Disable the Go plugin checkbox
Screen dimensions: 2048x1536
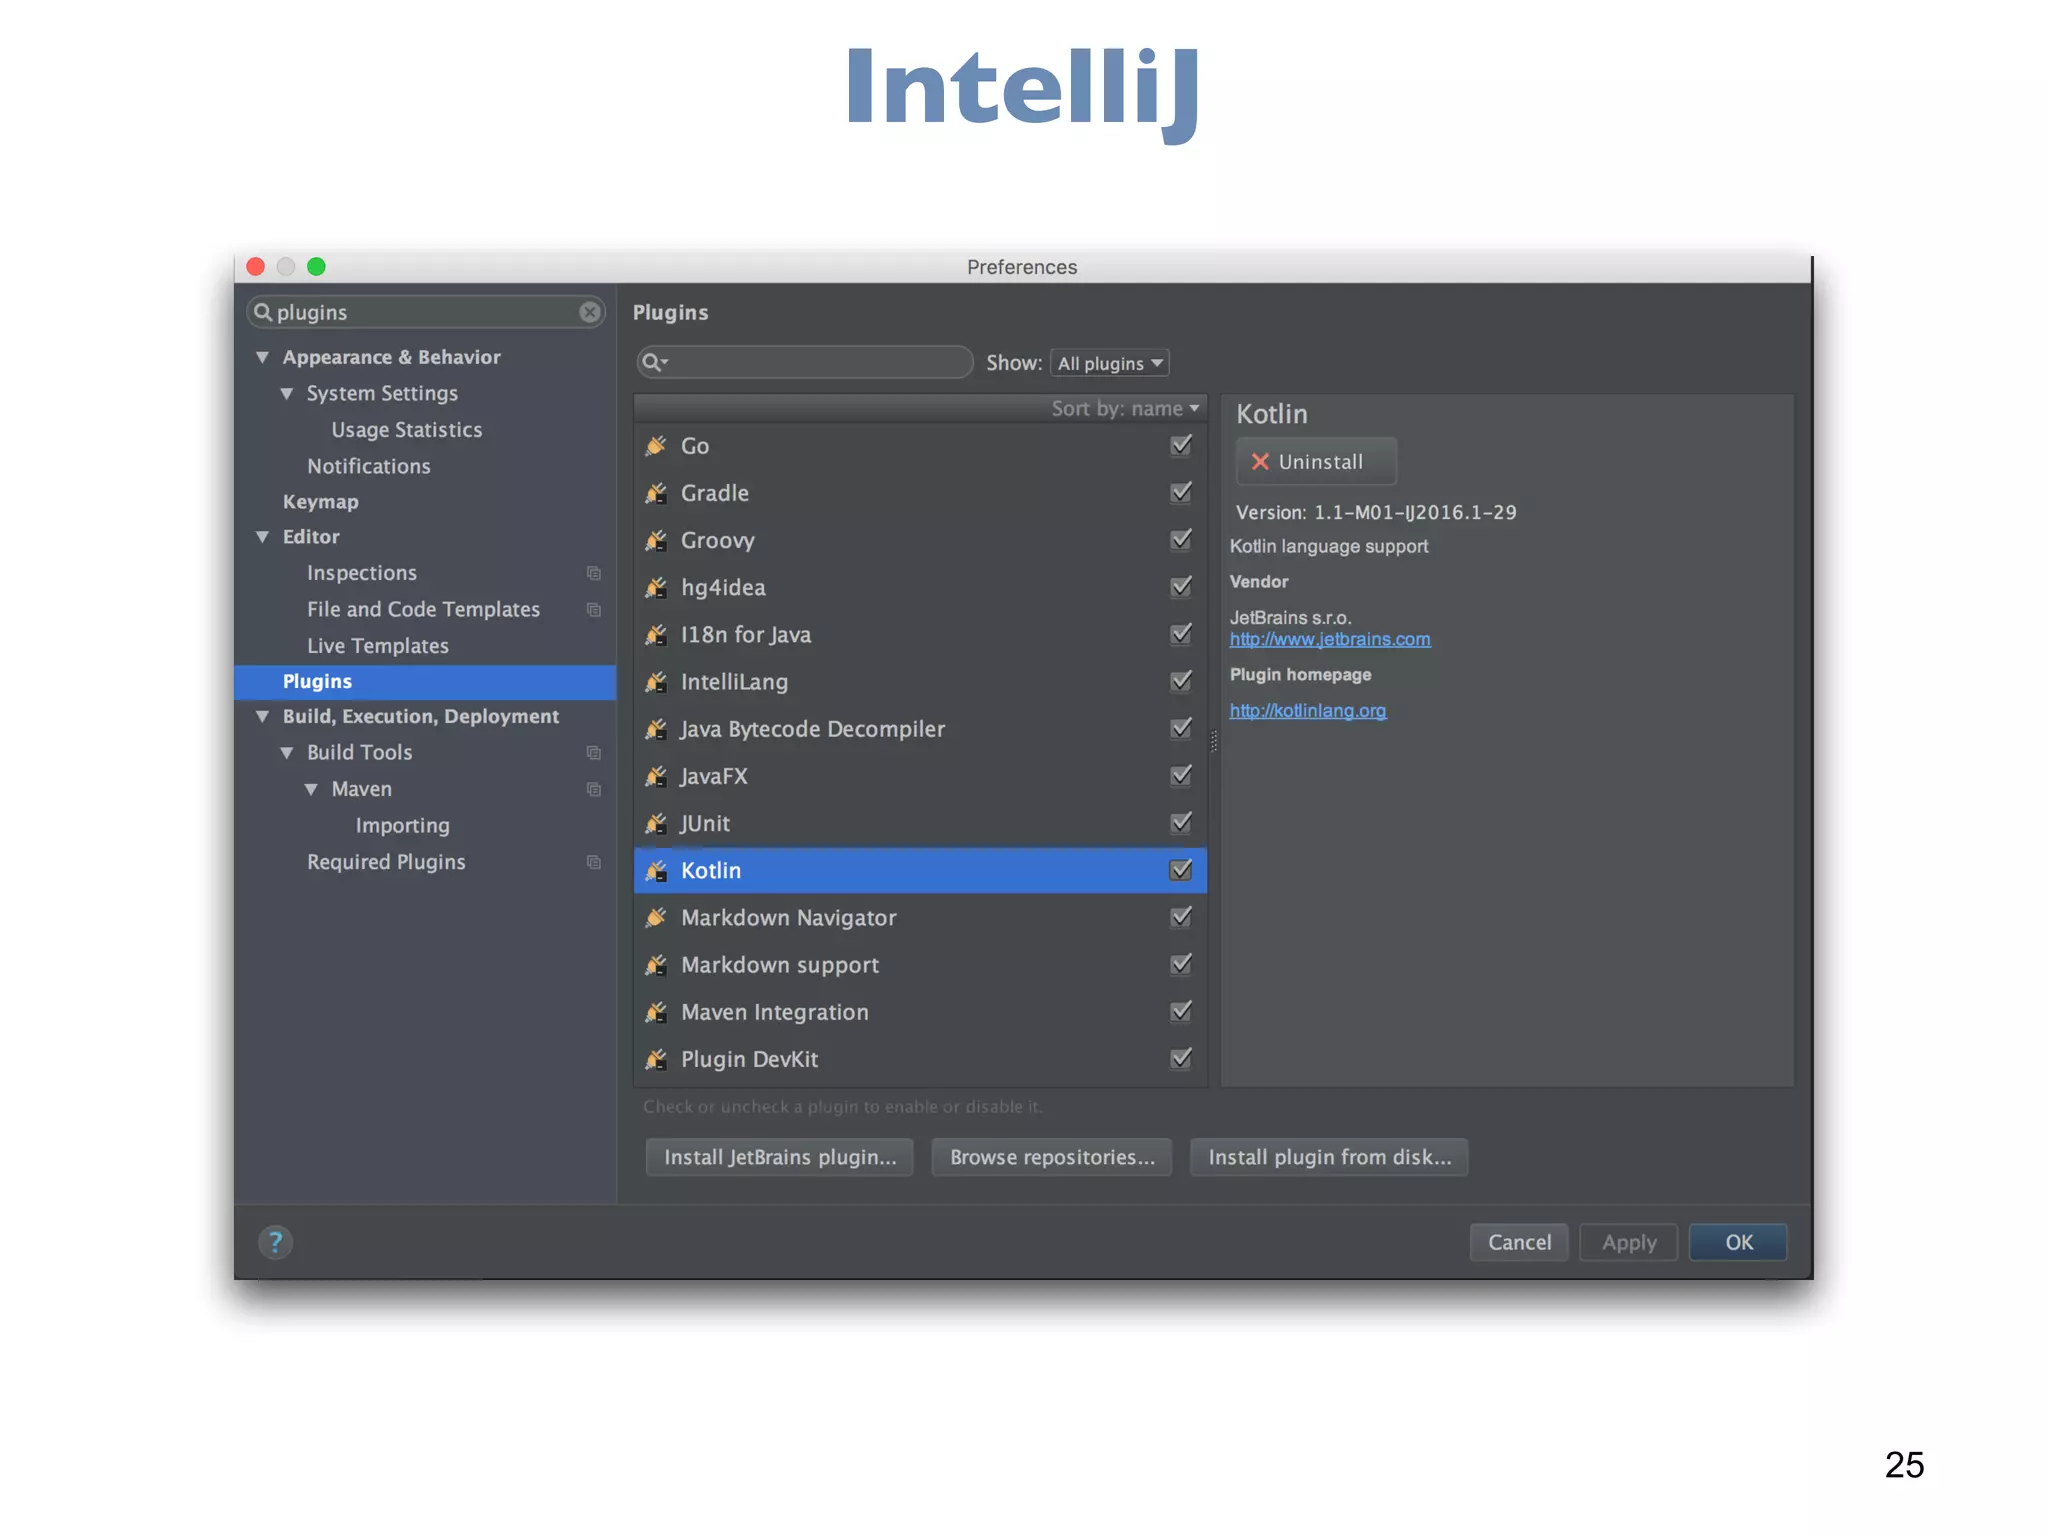coord(1181,445)
